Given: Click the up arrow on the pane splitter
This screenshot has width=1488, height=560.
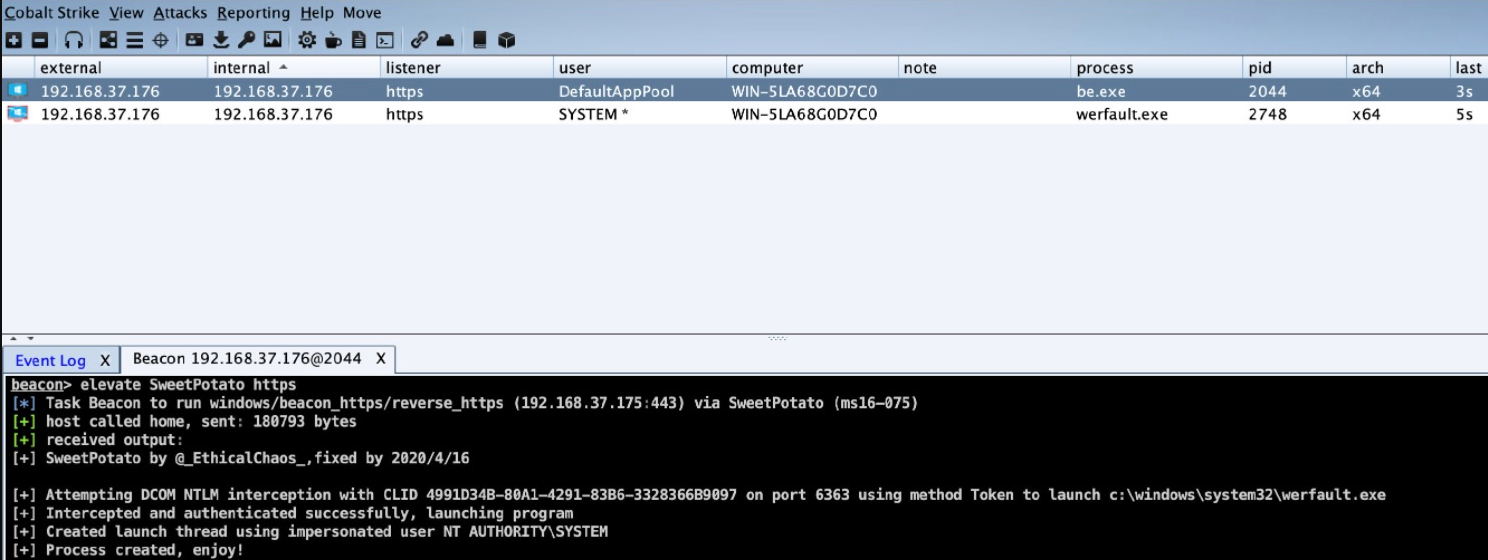Looking at the screenshot, I should coord(14,339).
